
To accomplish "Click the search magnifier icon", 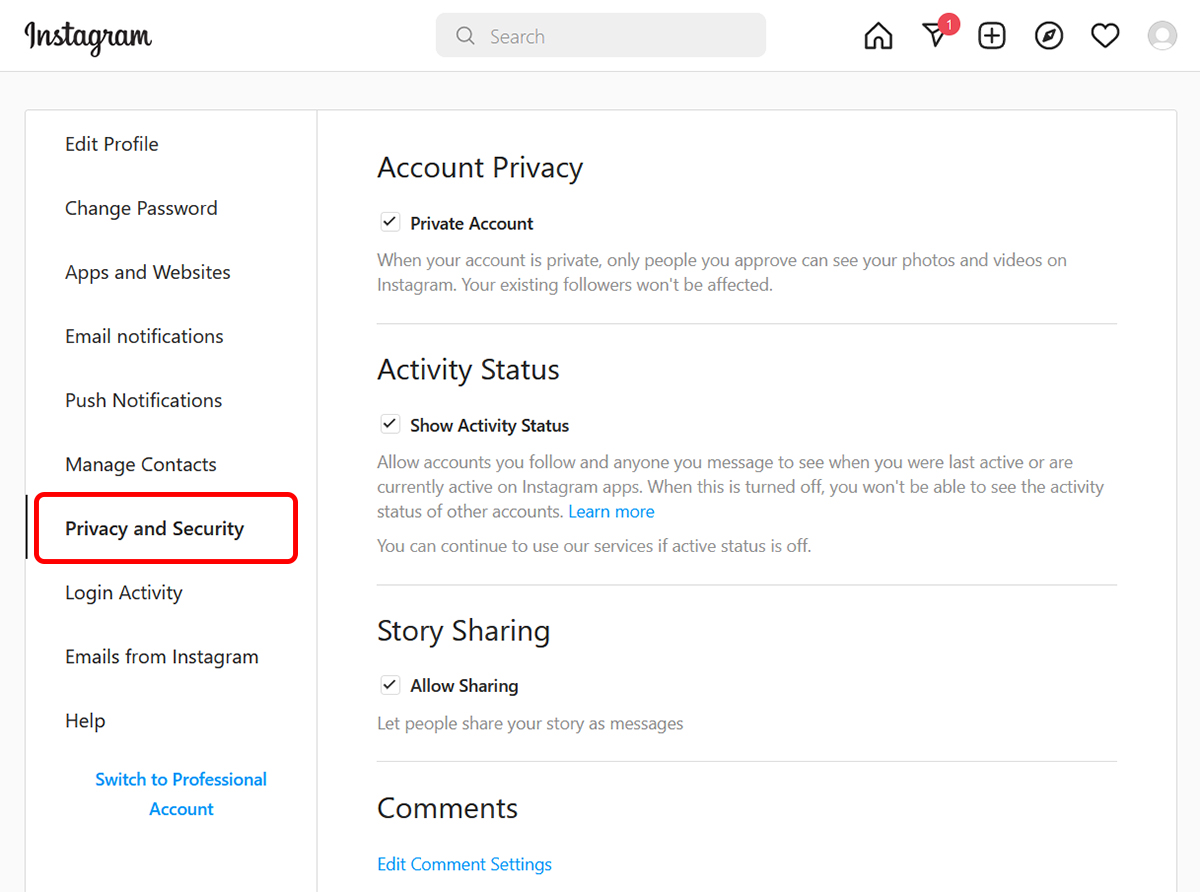I will pos(465,37).
